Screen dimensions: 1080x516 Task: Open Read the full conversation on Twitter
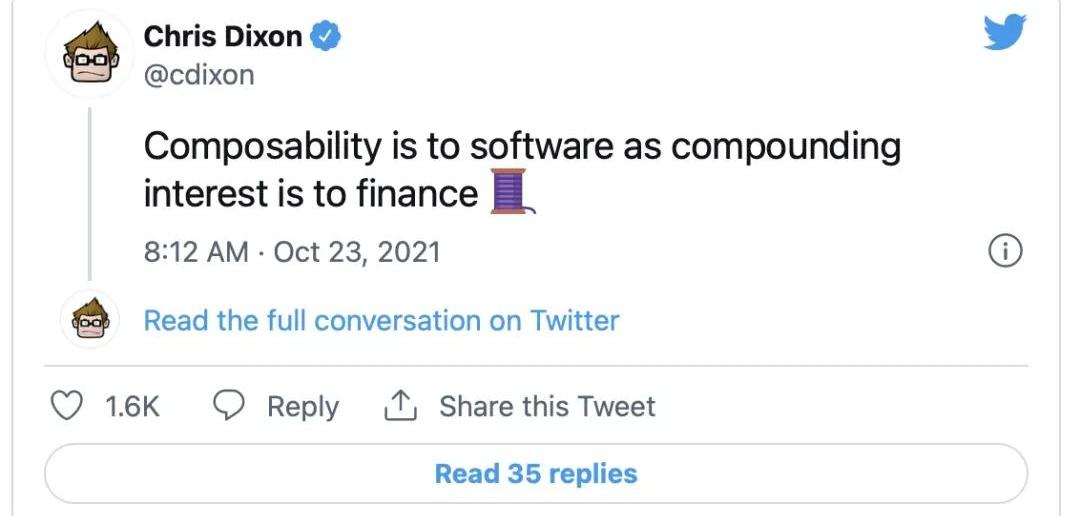point(381,321)
